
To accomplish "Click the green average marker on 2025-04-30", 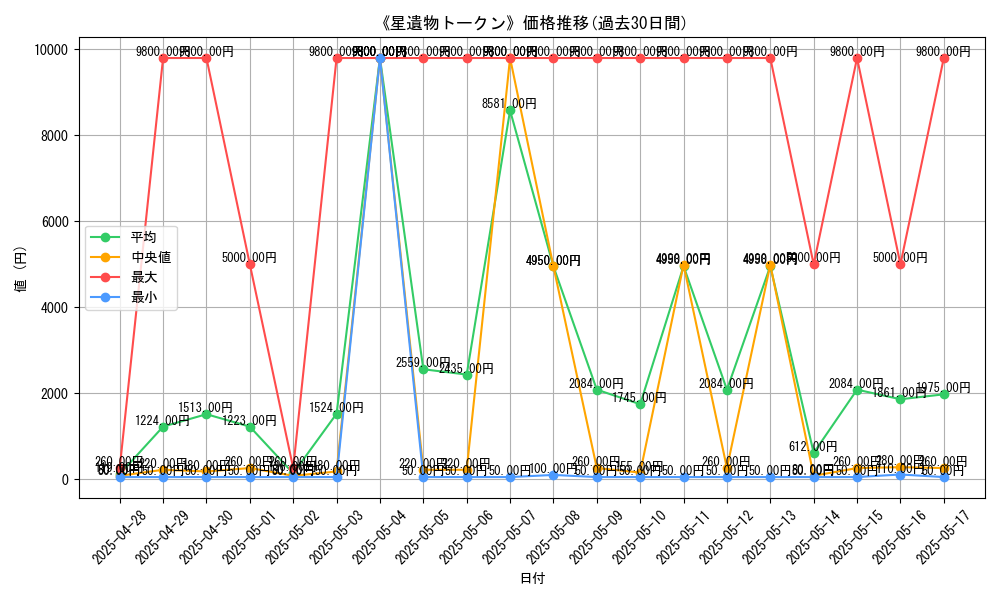I will (207, 414).
